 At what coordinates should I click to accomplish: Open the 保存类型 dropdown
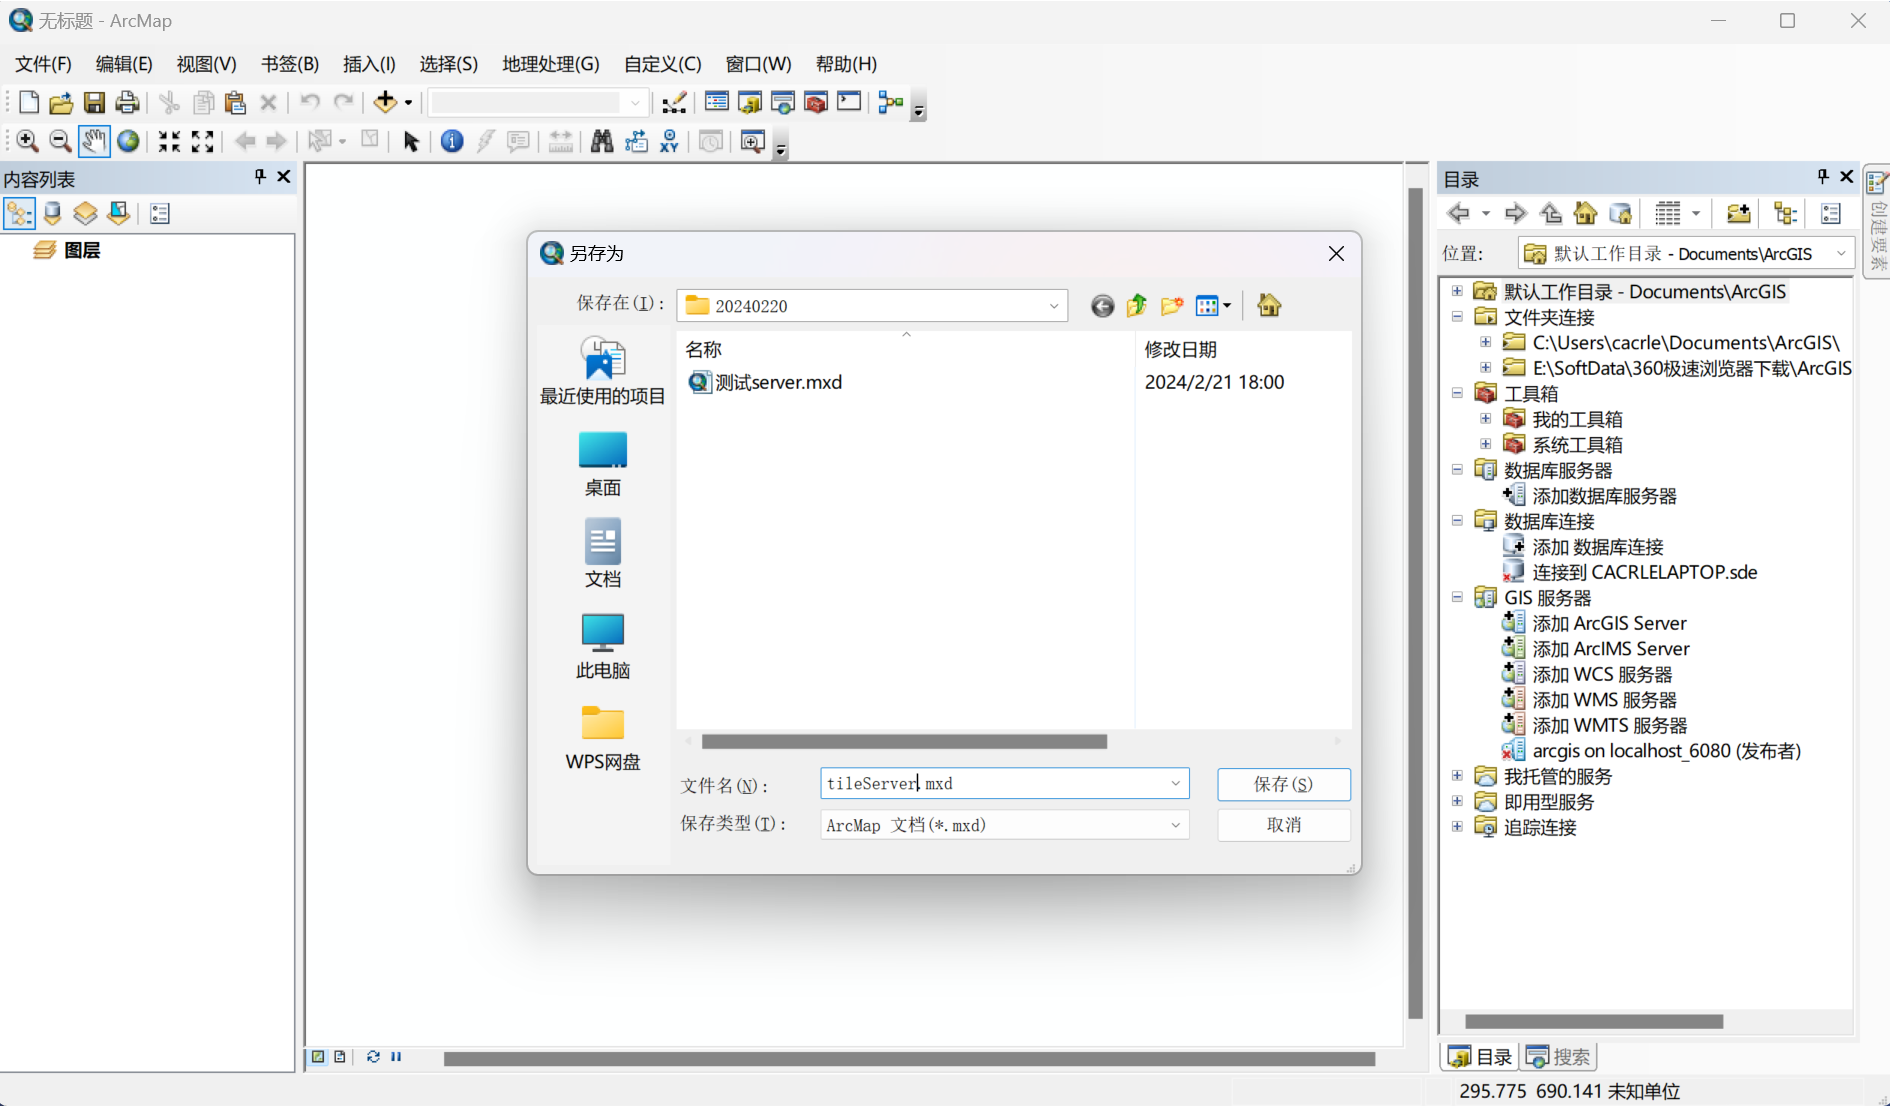point(1176,825)
